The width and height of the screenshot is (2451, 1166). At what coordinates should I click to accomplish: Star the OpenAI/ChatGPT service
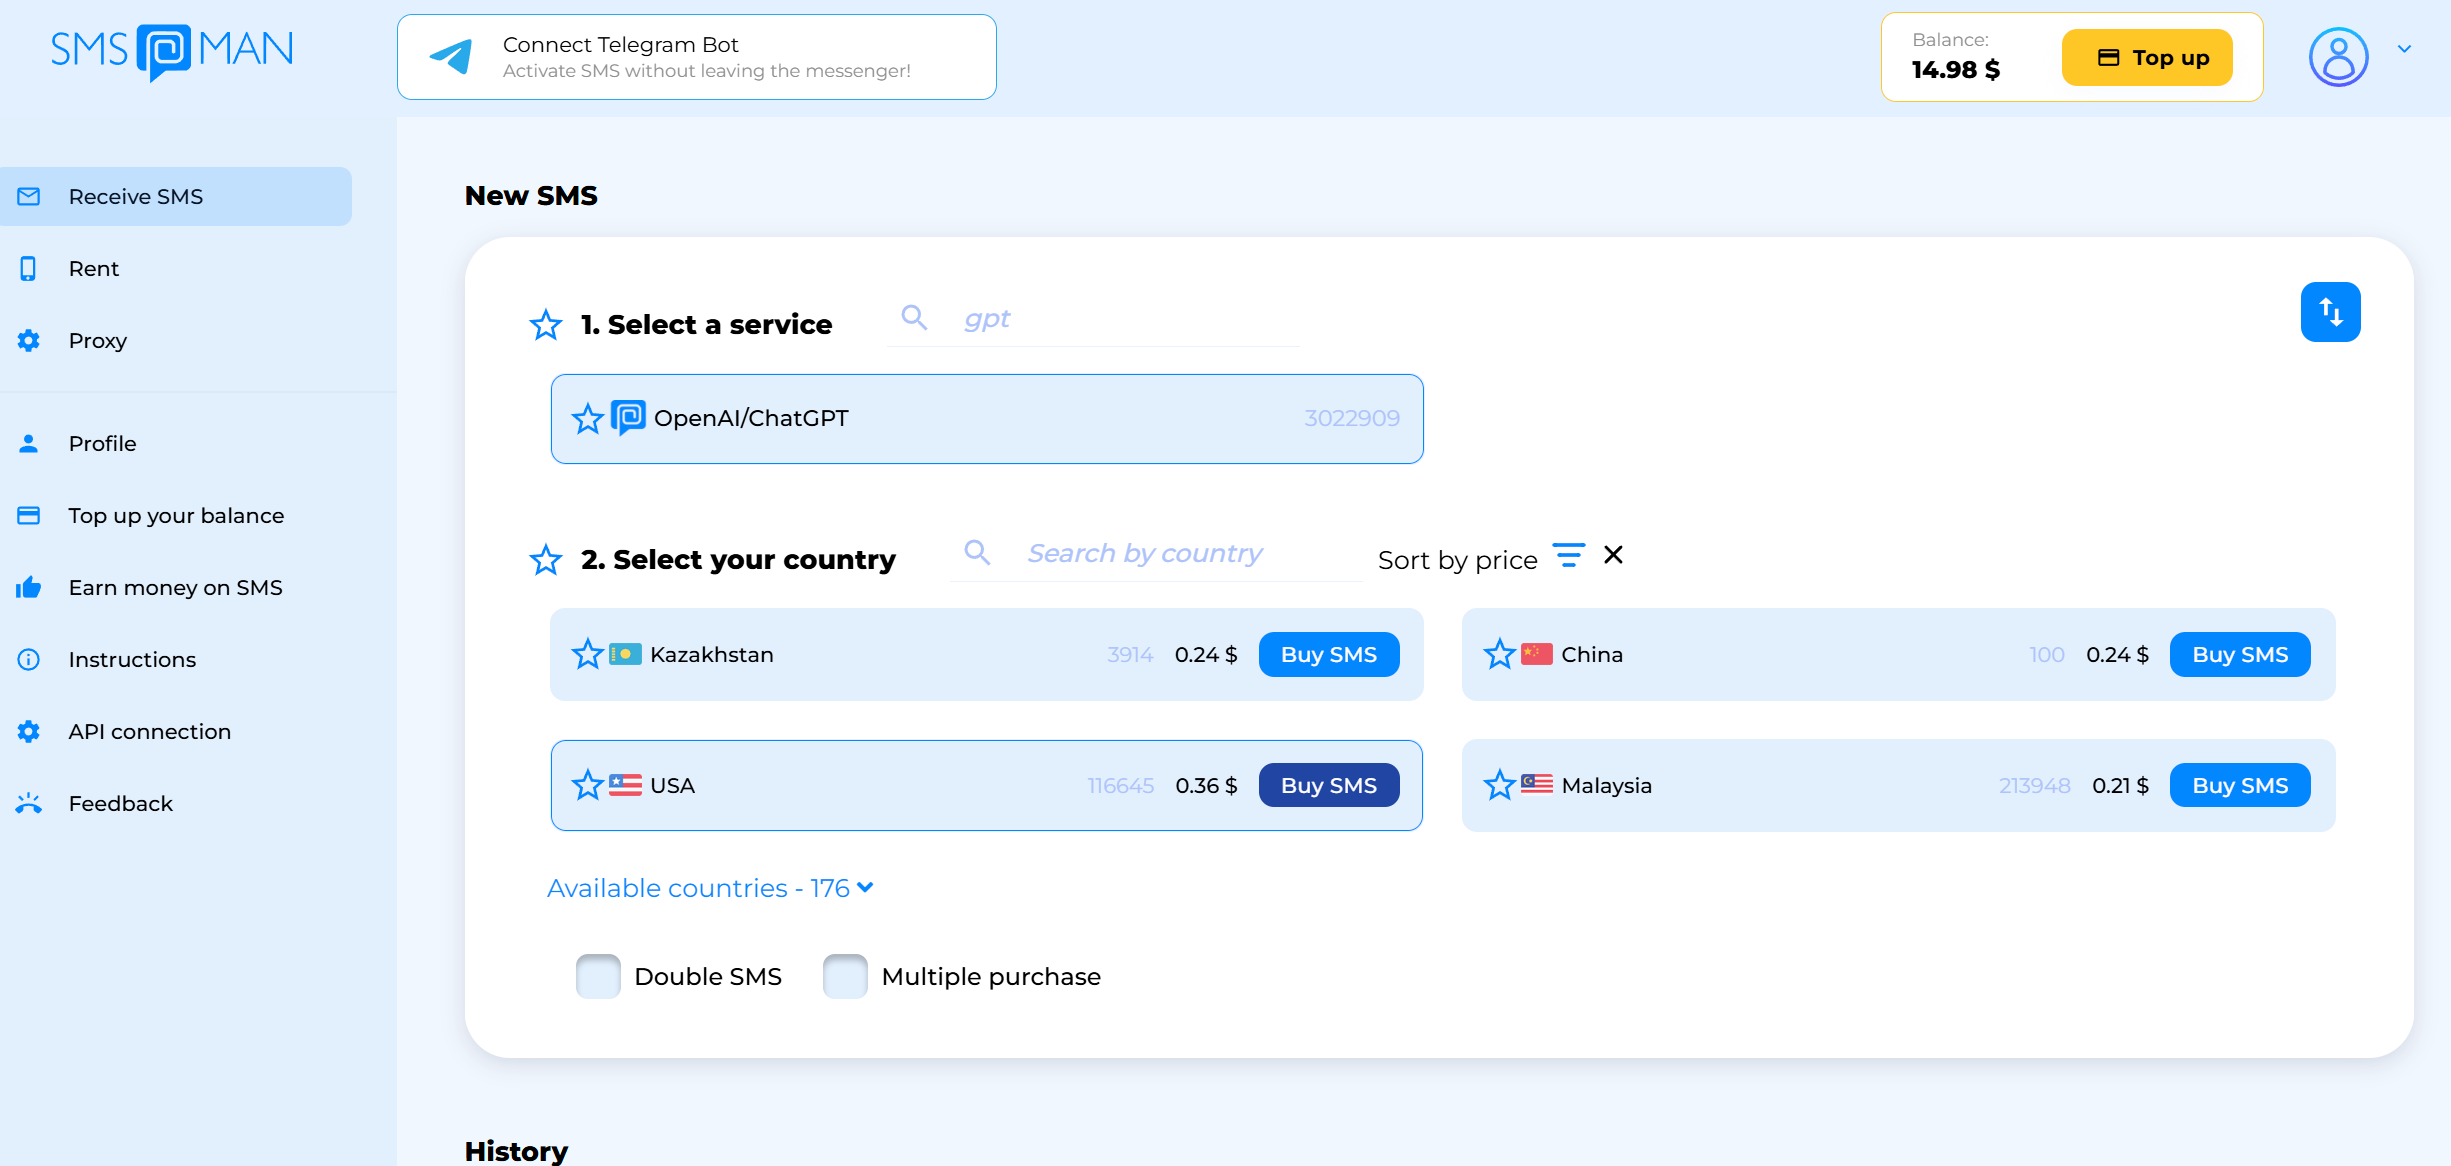click(588, 418)
